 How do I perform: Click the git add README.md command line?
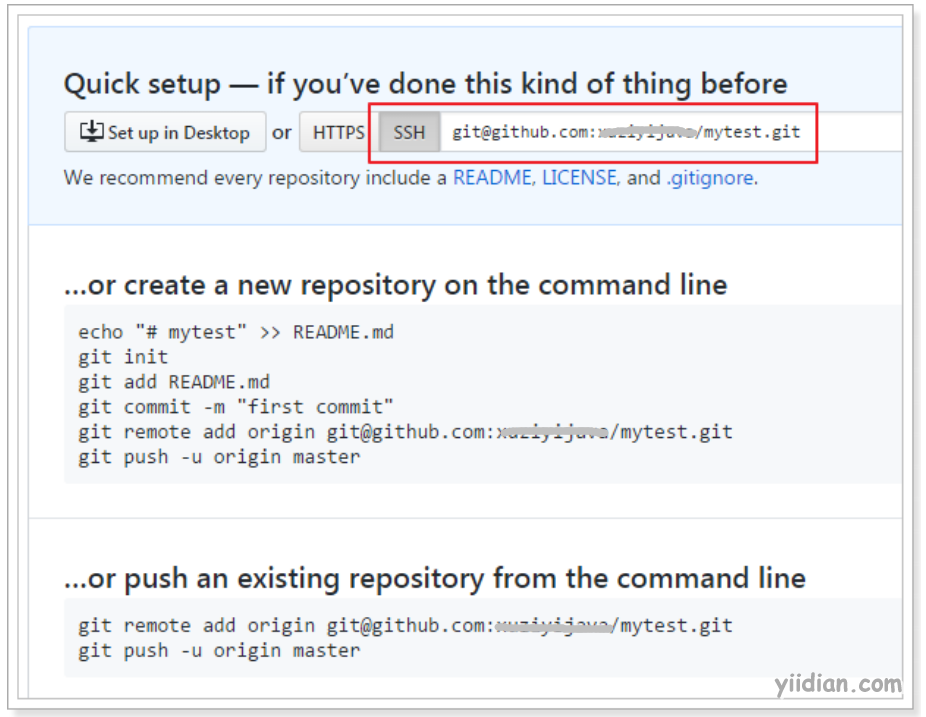point(174,382)
